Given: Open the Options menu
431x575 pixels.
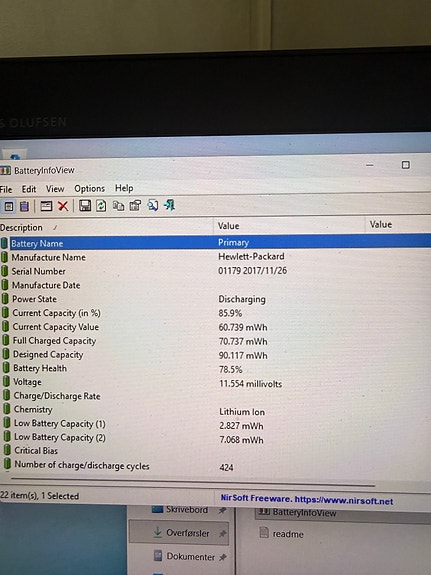Looking at the screenshot, I should click(90, 188).
